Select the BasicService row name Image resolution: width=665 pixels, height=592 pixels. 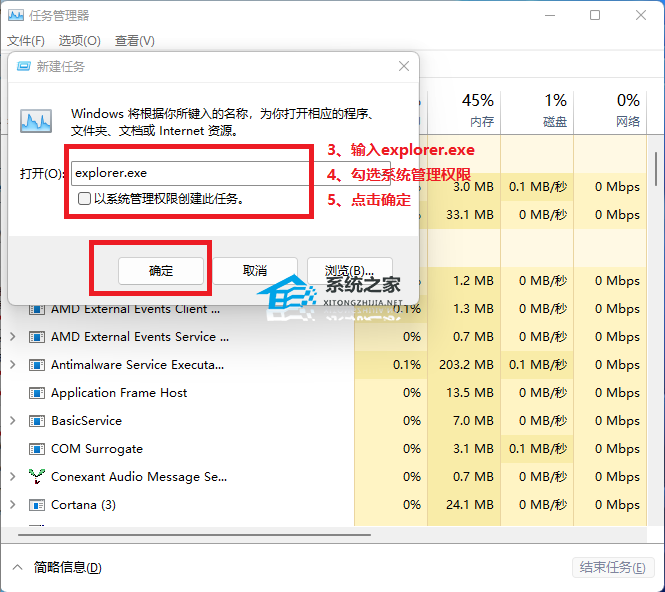tap(87, 421)
